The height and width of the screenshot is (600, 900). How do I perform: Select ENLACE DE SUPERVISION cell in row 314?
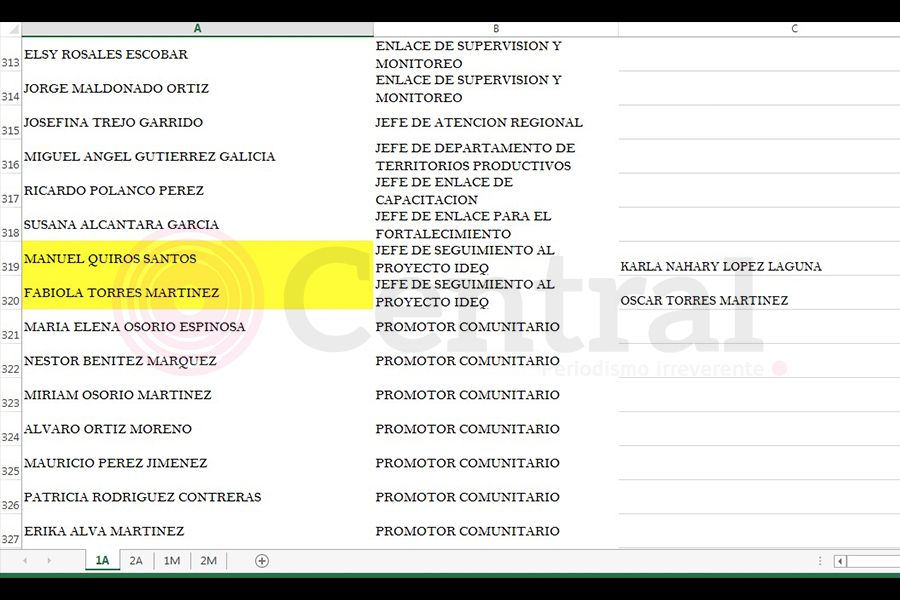coord(496,88)
